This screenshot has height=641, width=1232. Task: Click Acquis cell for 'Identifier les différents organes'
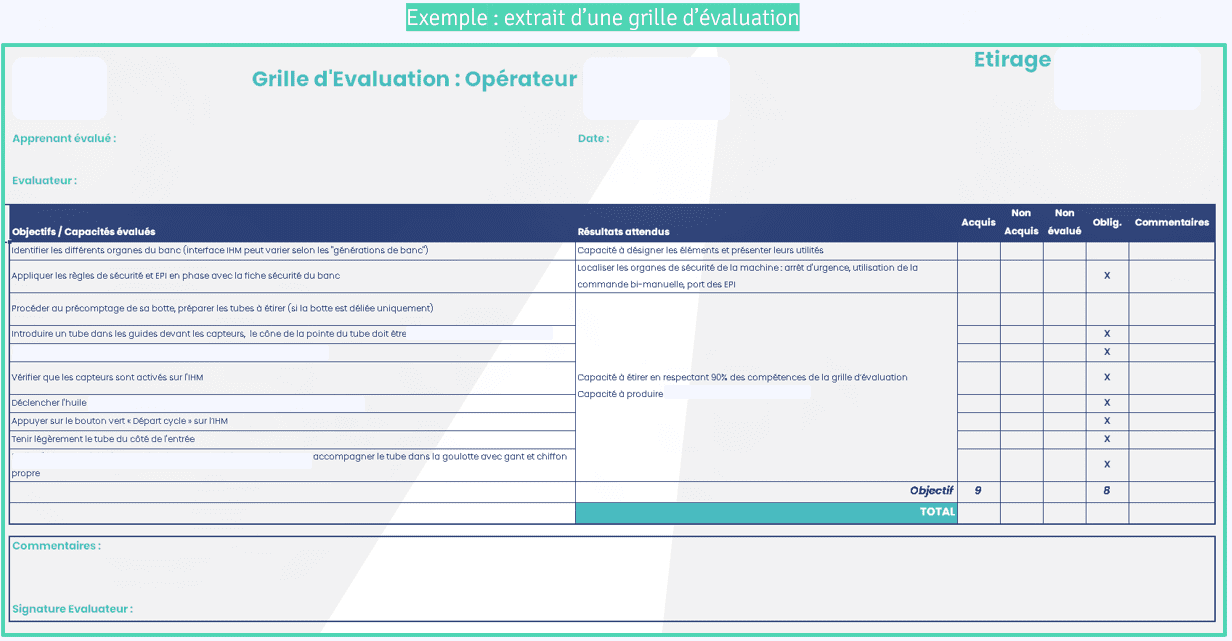pos(978,251)
